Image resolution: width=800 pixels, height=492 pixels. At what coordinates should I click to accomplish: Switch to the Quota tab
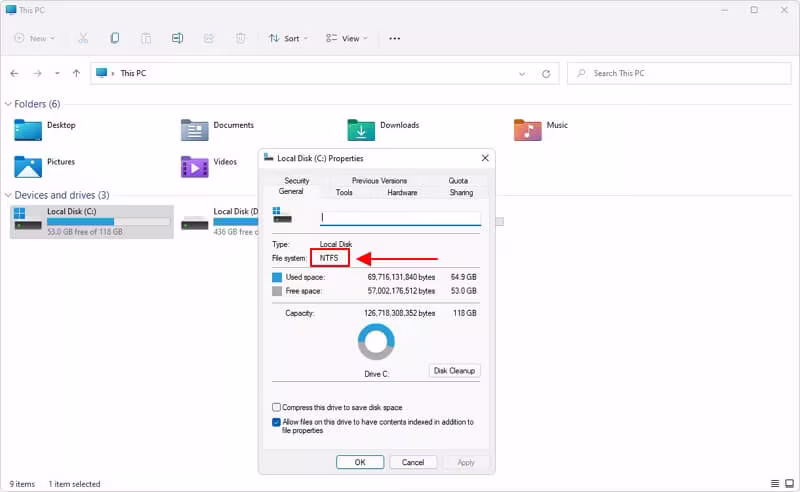(x=458, y=181)
